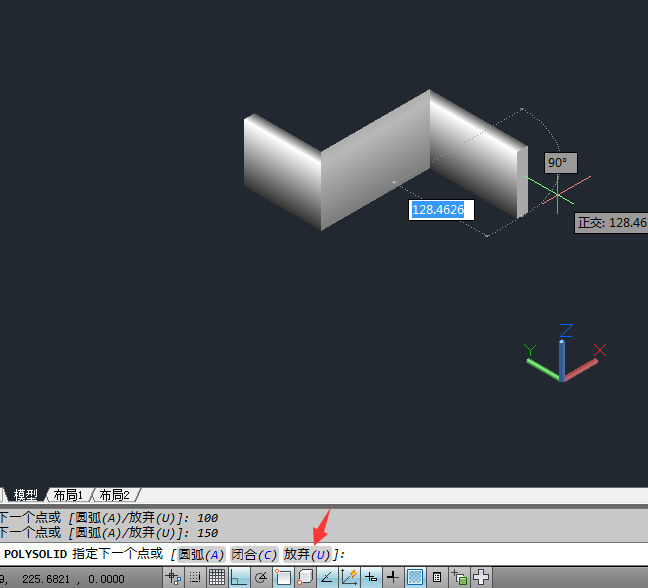Click the 128.4626 dynamic input field

coord(441,210)
